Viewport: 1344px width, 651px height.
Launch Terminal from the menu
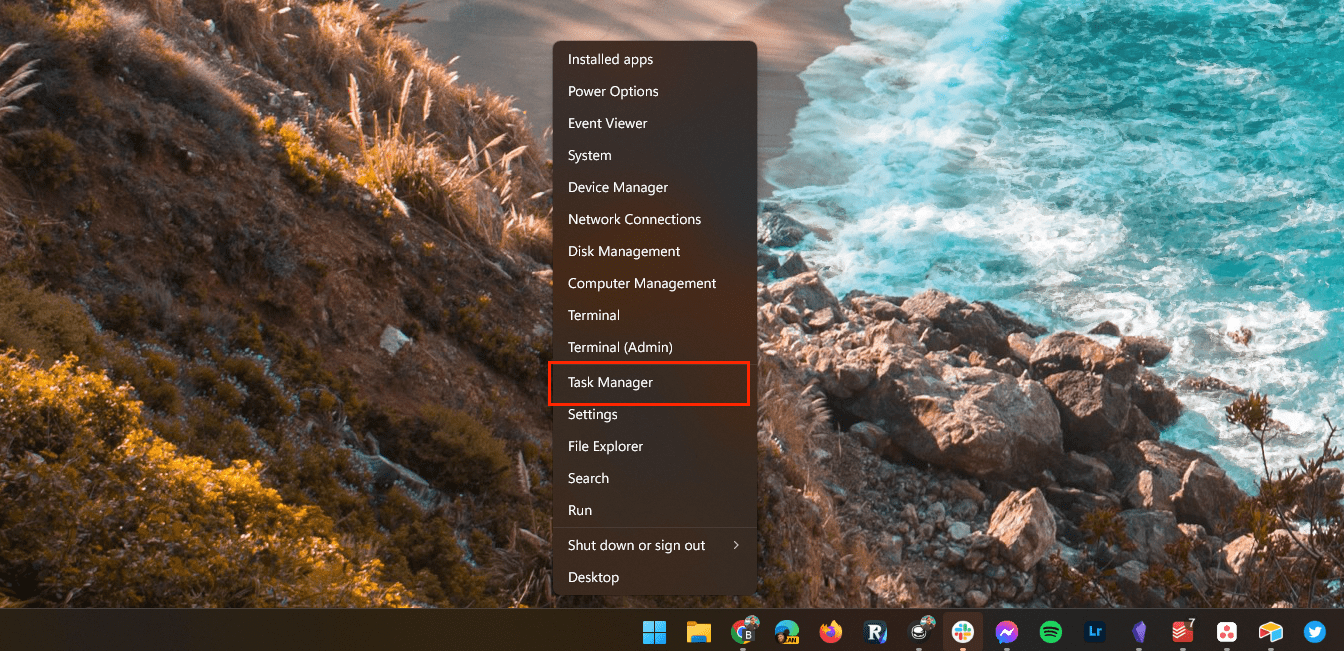(x=654, y=315)
